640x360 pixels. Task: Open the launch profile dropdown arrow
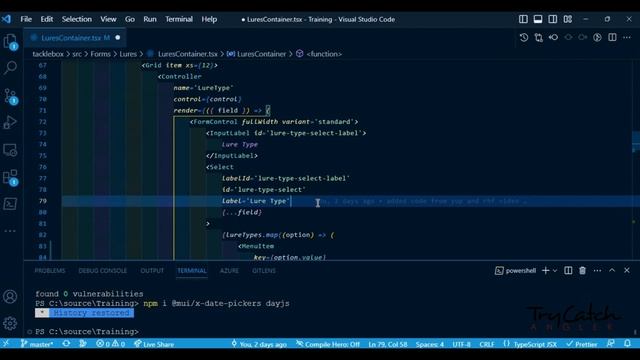[555, 271]
